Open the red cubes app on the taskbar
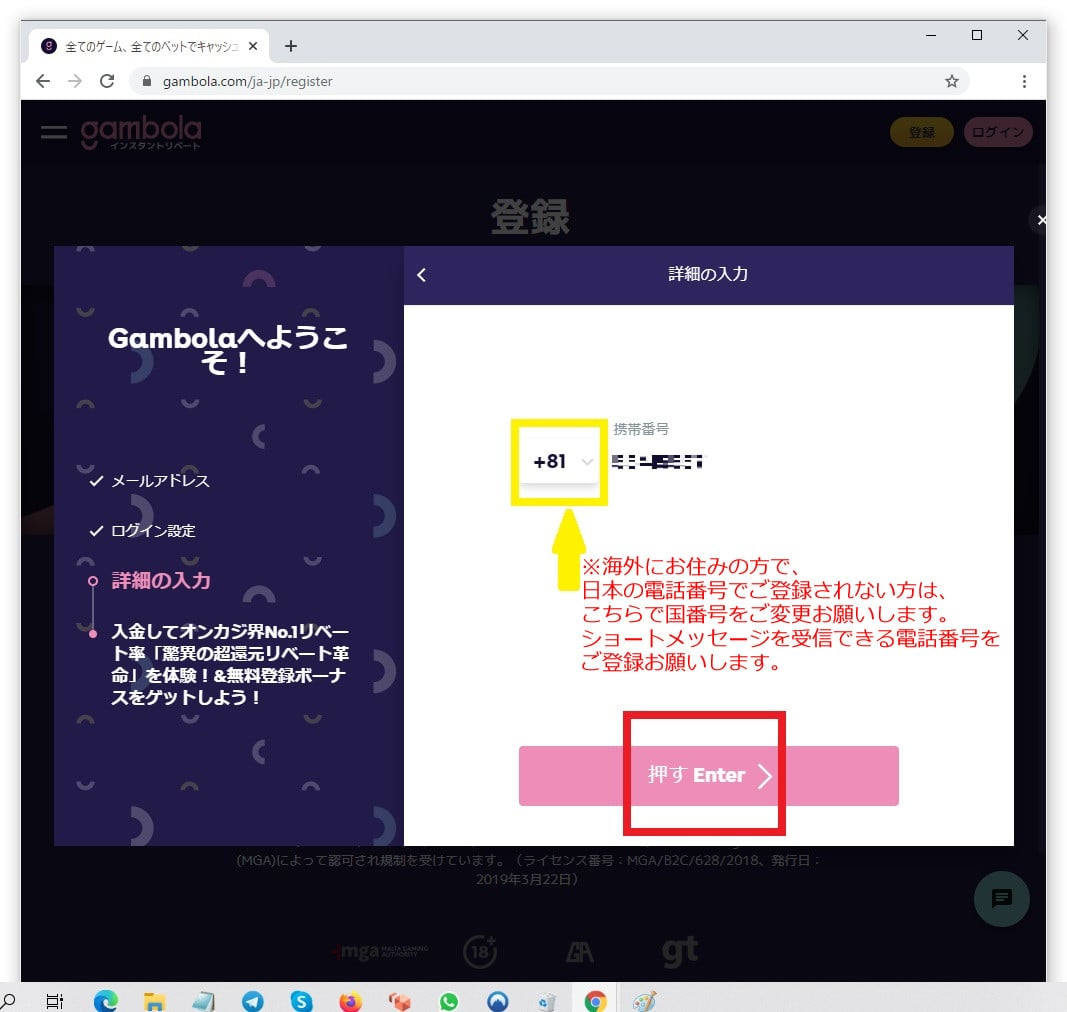 pos(399,1001)
